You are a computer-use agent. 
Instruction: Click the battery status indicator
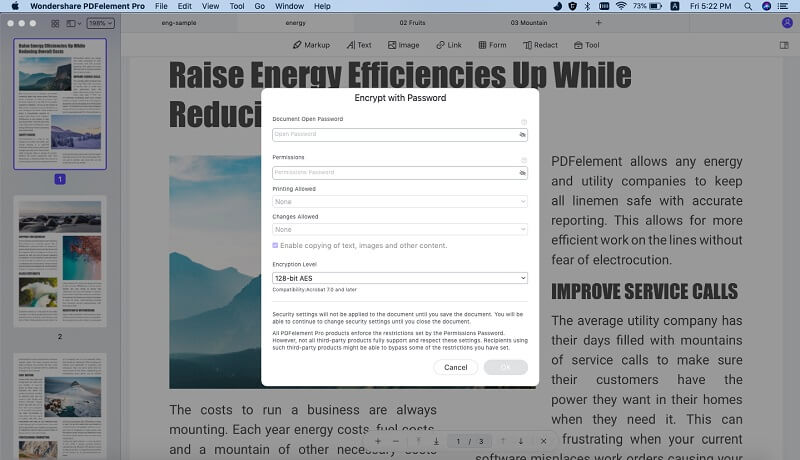pos(648,6)
